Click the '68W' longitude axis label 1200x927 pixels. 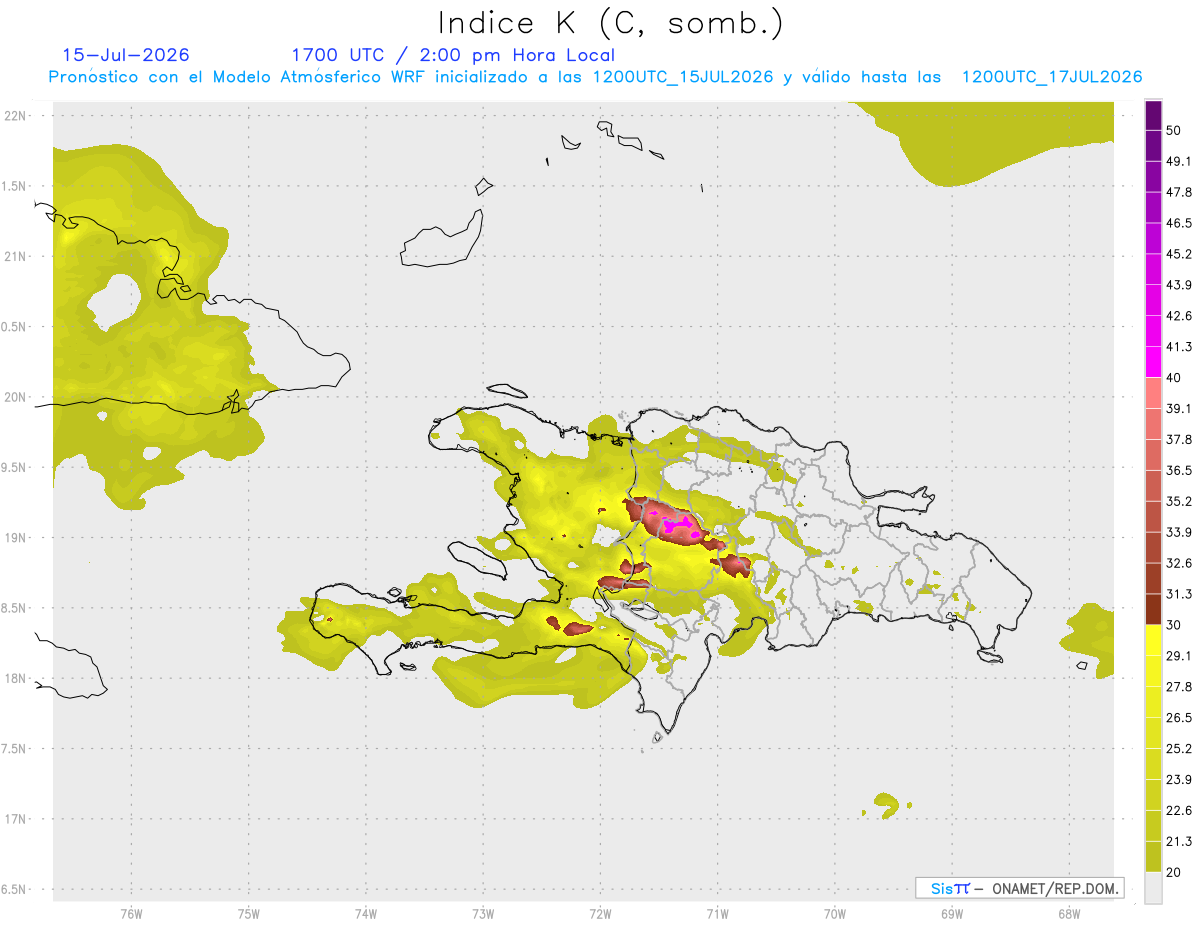[1068, 913]
